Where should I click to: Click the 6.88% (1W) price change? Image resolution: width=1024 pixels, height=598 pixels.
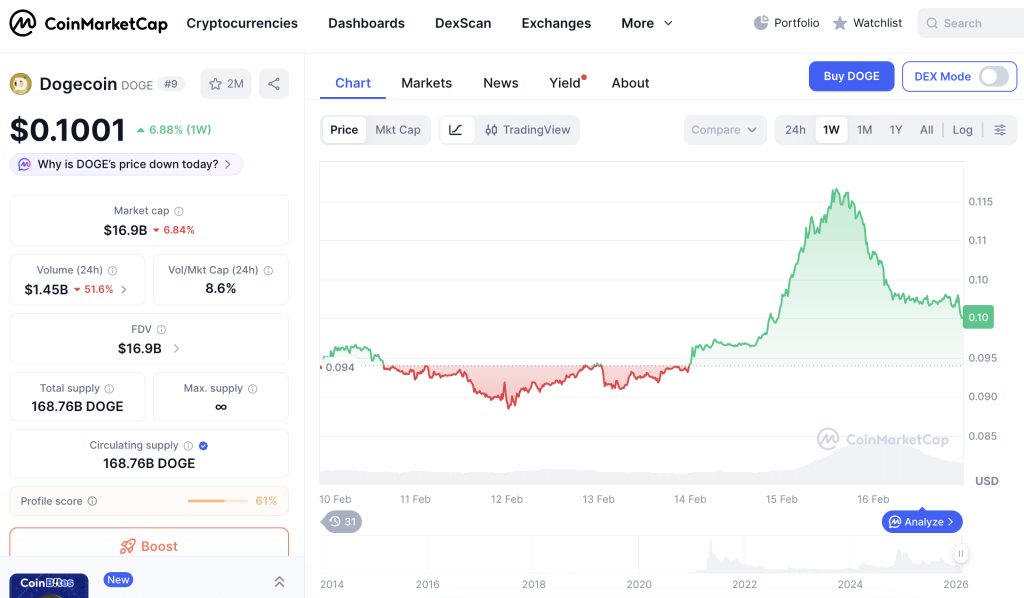pos(174,130)
